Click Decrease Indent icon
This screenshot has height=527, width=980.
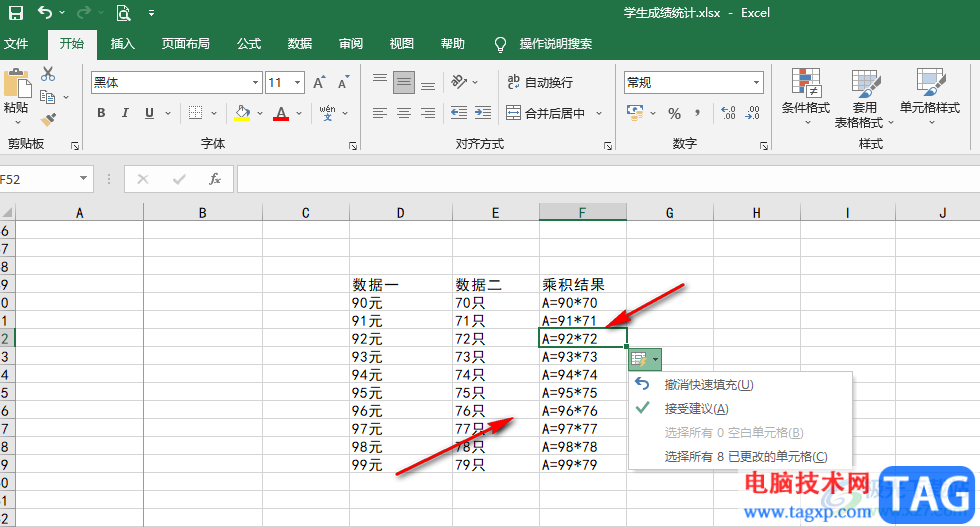459,113
